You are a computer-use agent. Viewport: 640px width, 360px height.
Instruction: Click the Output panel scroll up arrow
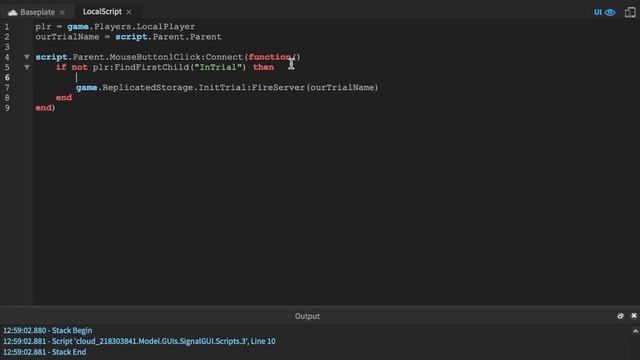pos(636,331)
